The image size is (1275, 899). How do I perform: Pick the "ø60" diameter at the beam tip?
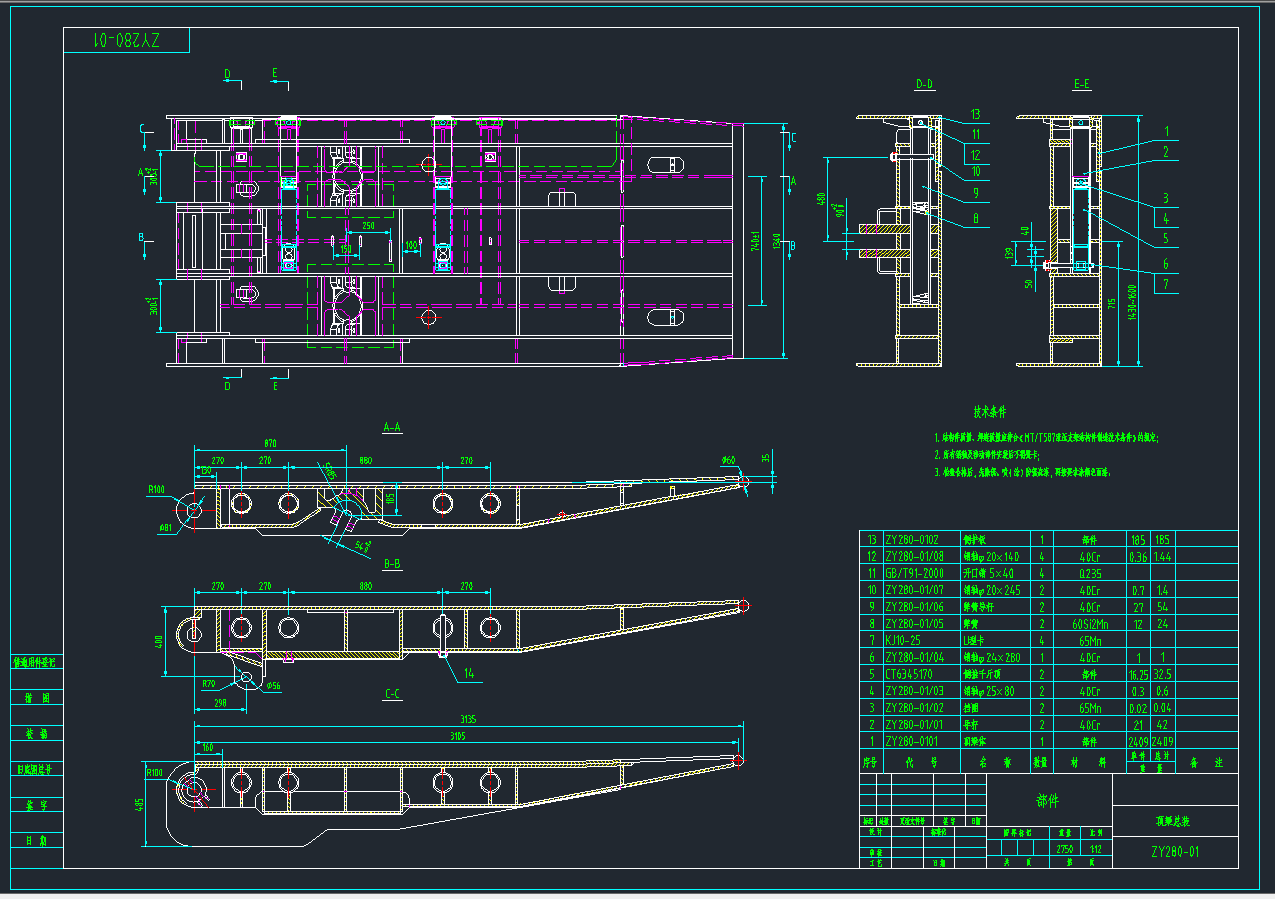coord(727,460)
